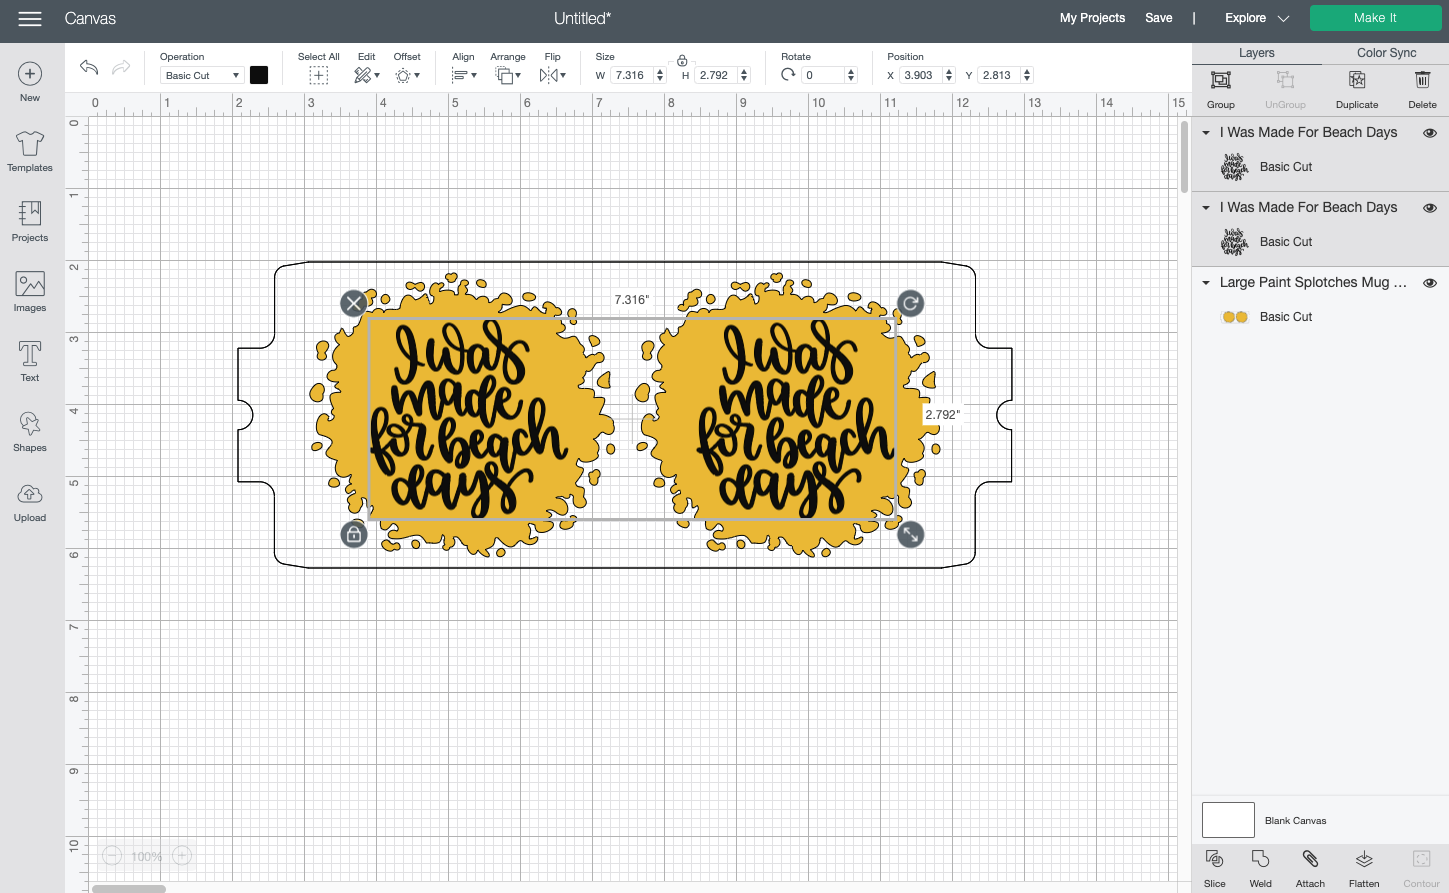Toggle the size aspect ratio lock

click(x=682, y=61)
